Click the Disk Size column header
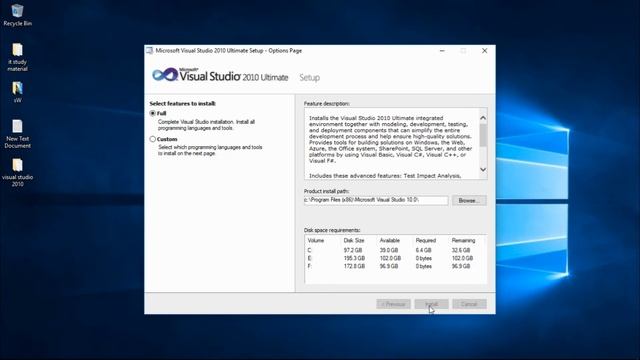 click(x=354, y=240)
